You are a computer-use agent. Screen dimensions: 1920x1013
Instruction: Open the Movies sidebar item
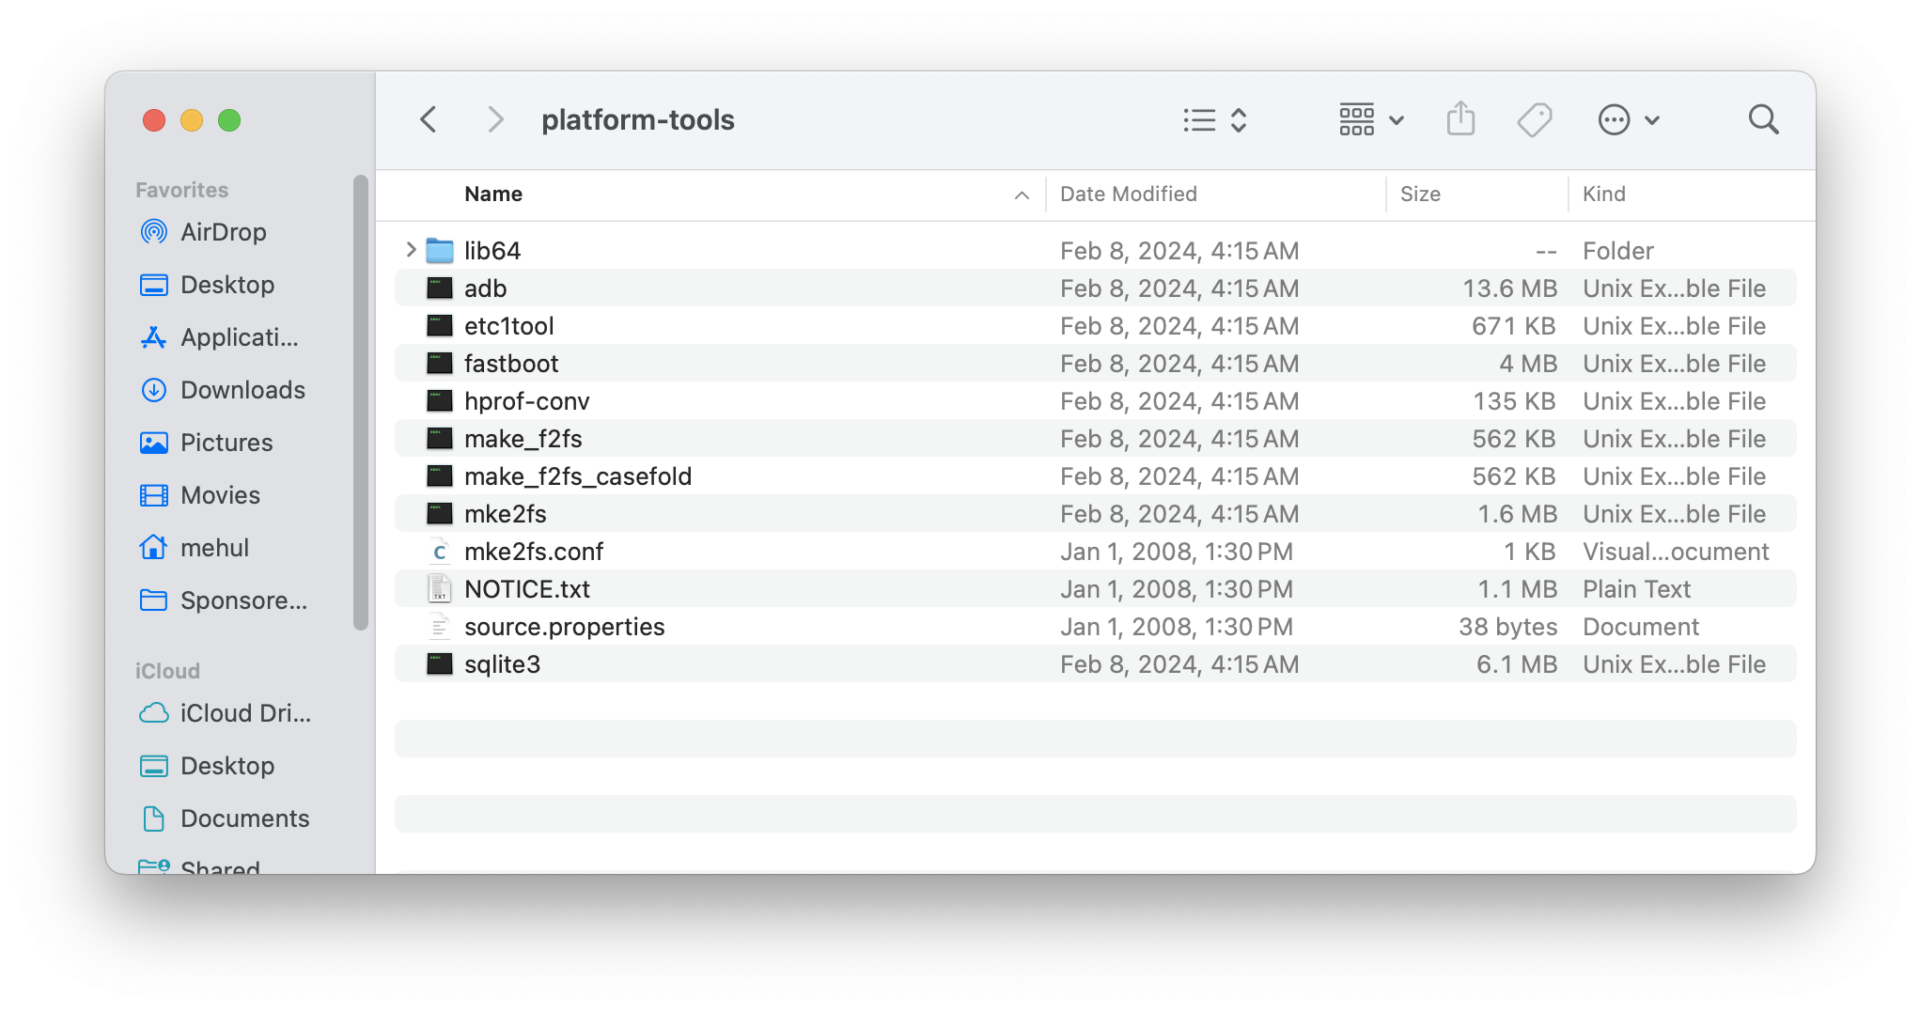click(219, 495)
